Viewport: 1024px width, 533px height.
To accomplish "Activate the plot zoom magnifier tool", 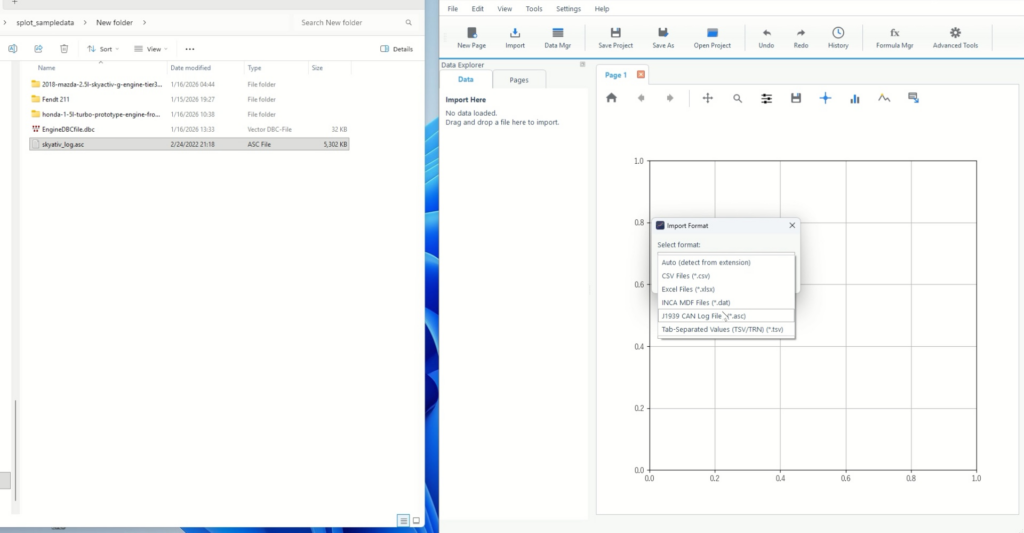I will pyautogui.click(x=737, y=98).
